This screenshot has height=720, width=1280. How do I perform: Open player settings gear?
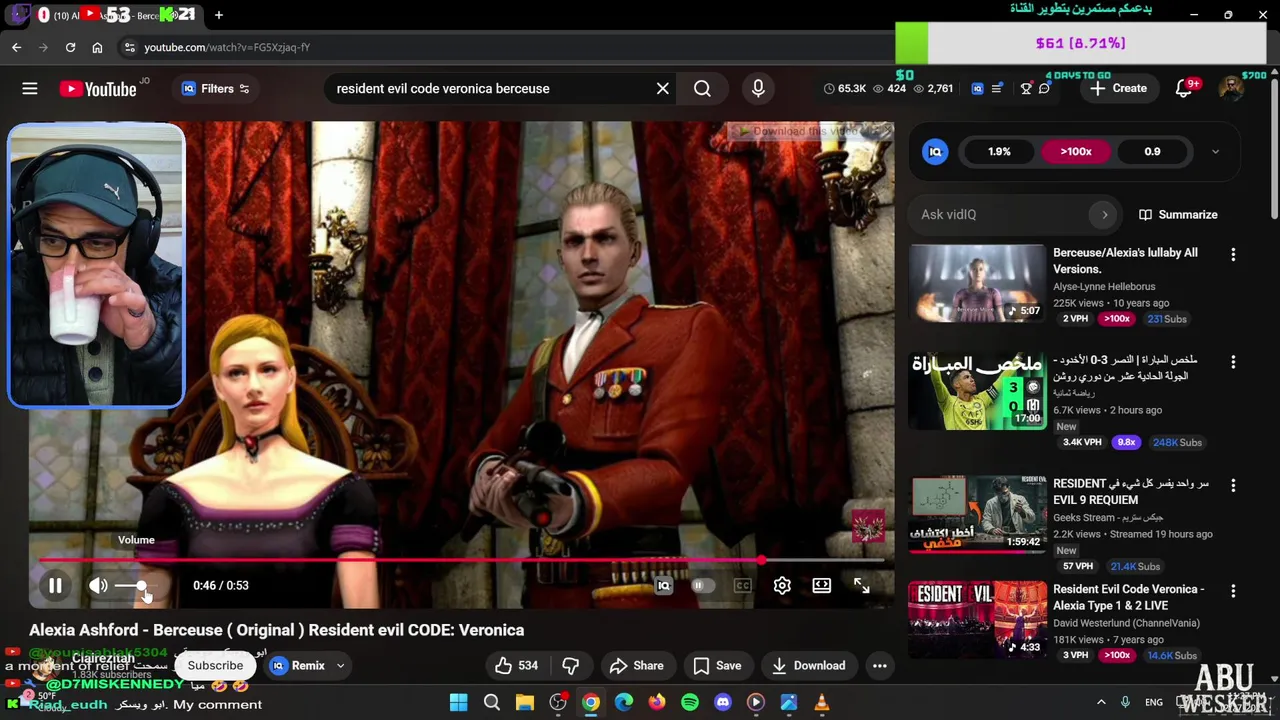point(782,586)
